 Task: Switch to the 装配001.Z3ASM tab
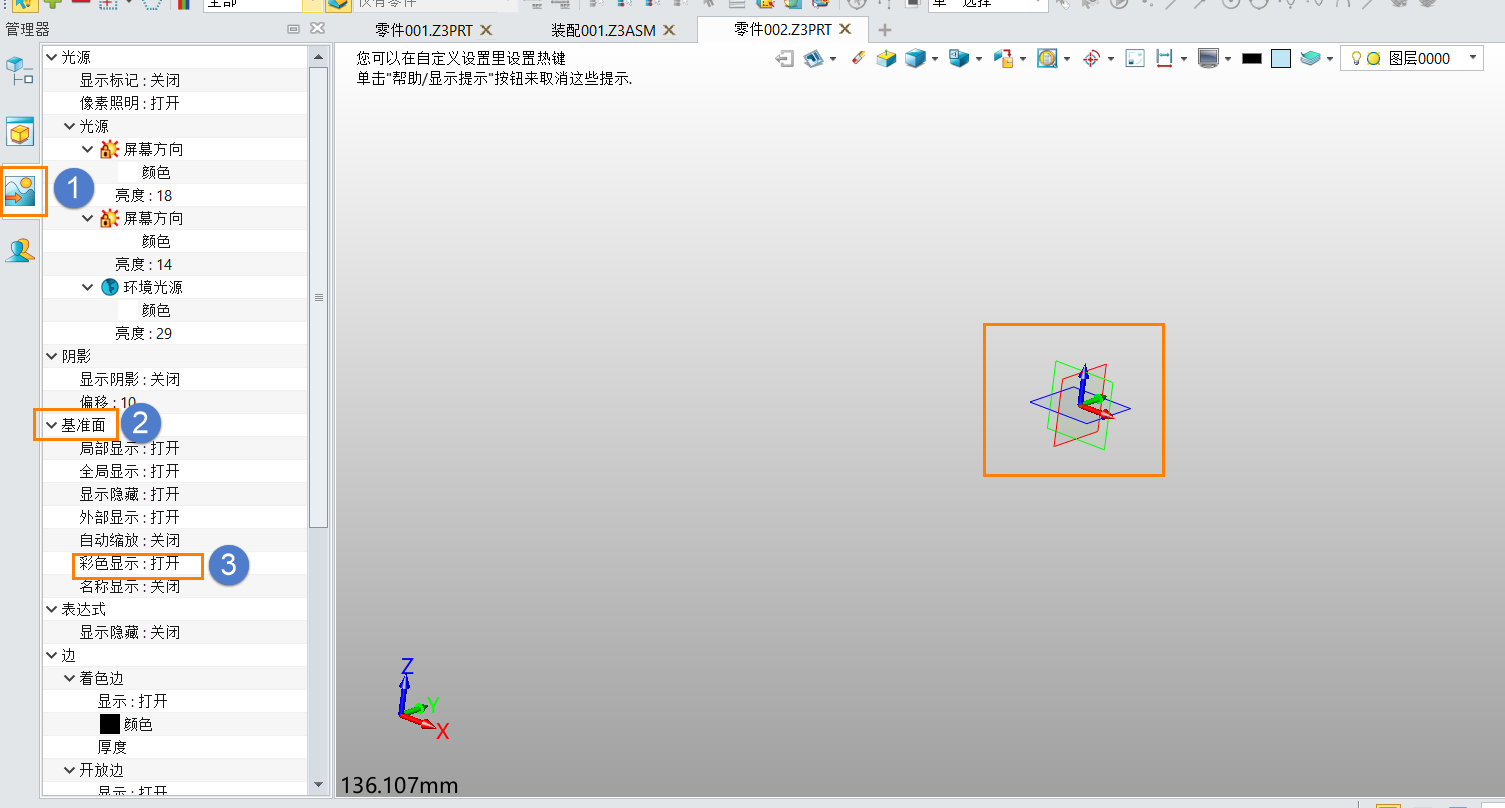coord(604,30)
